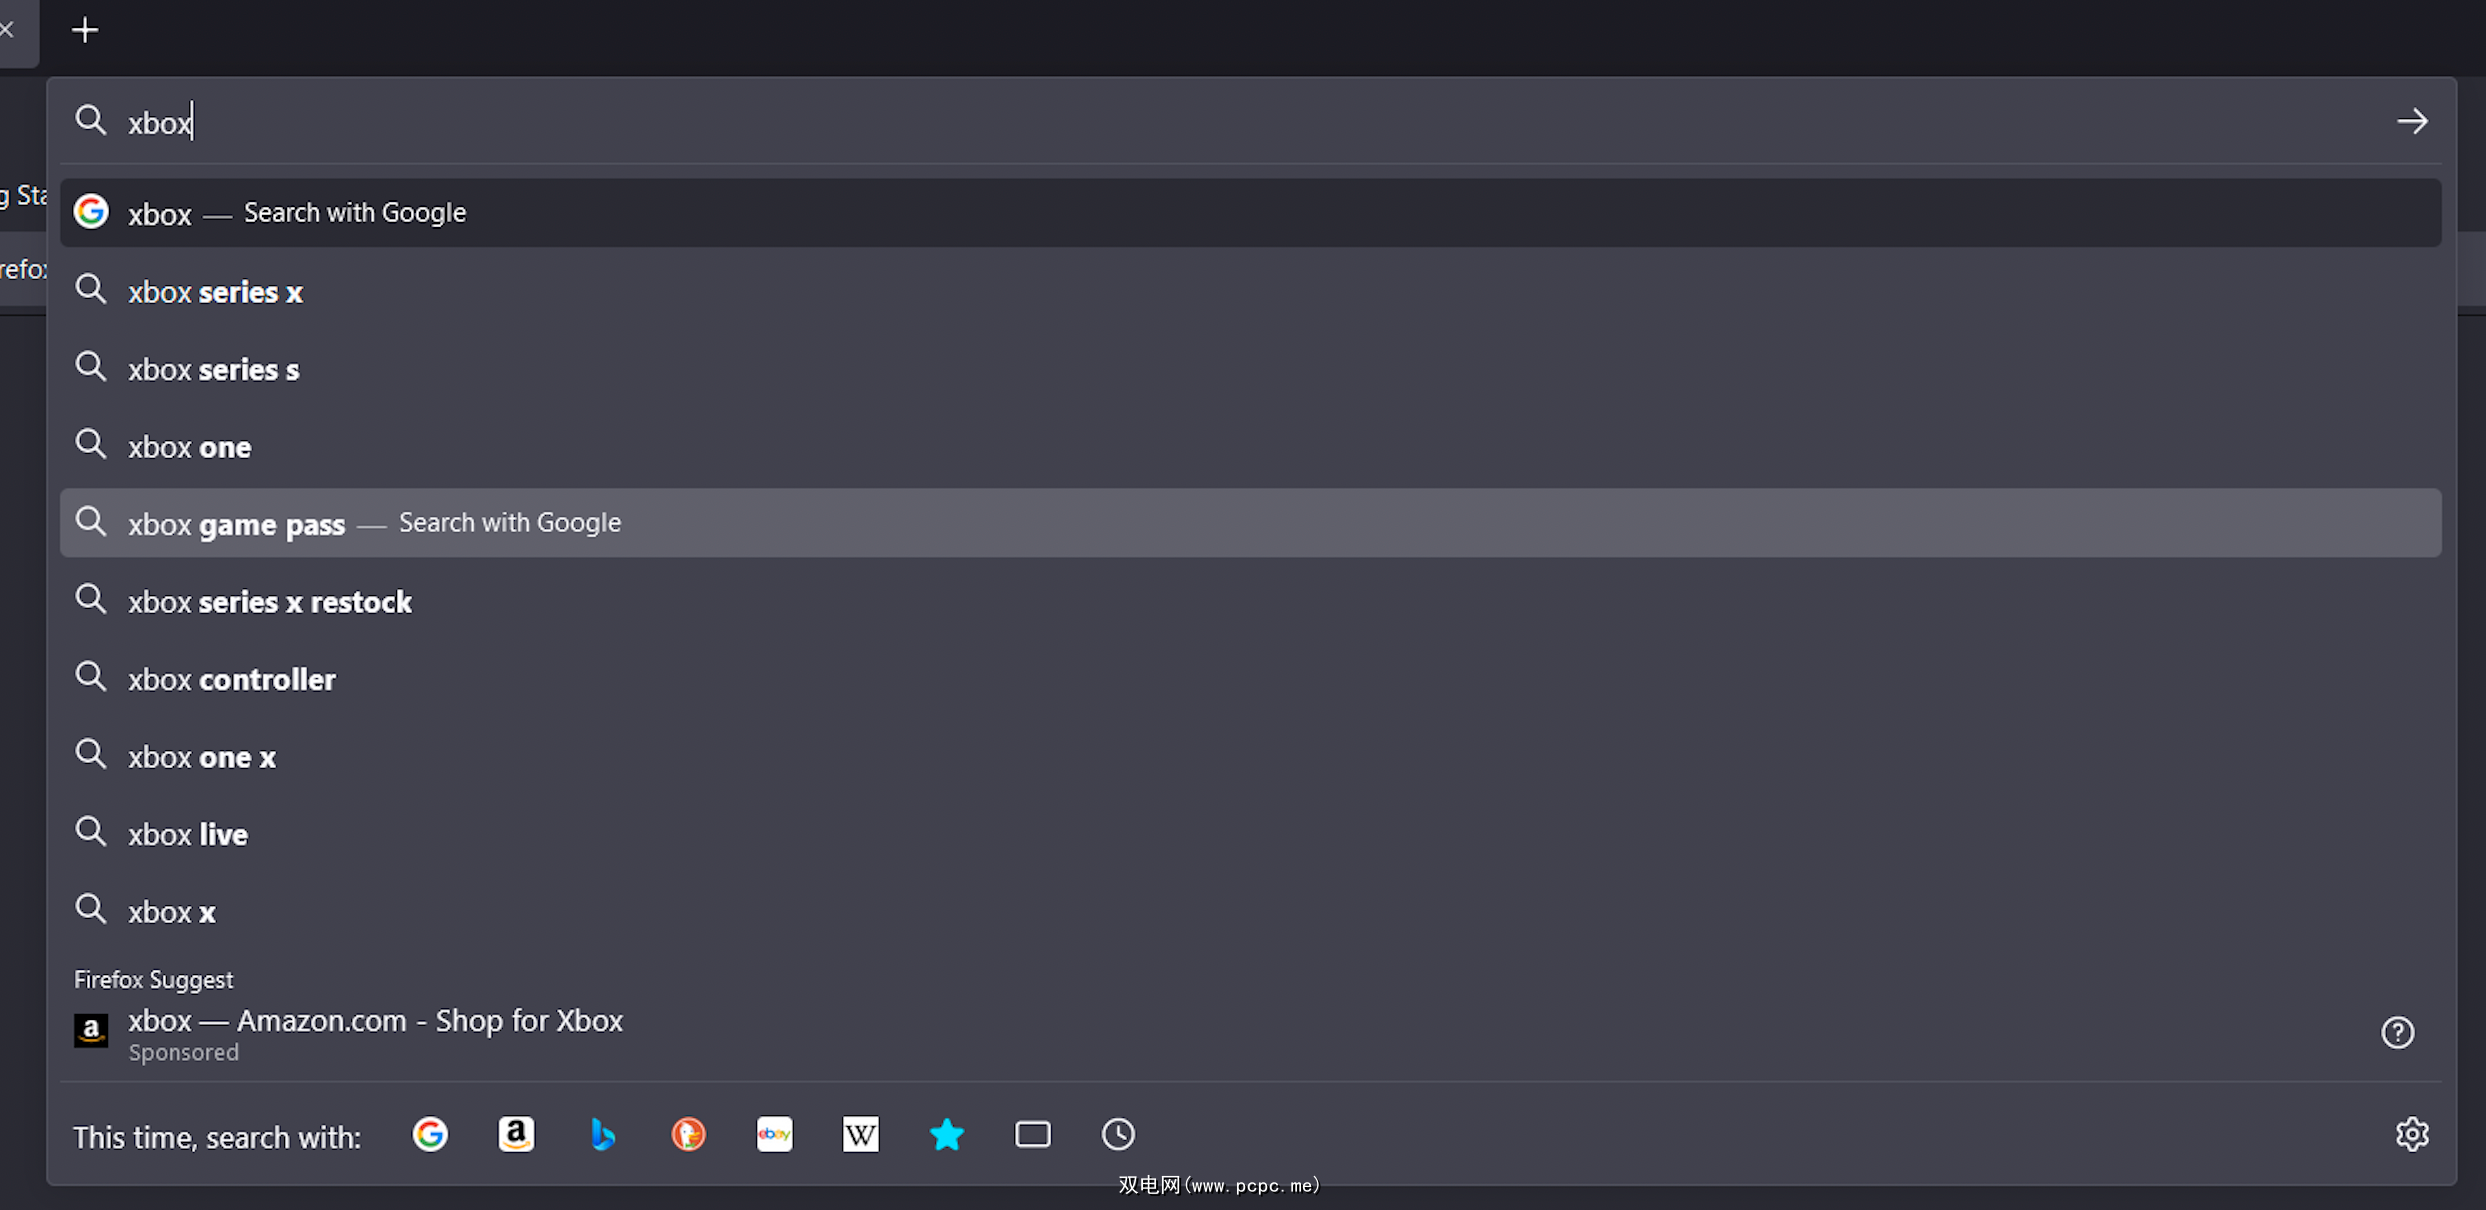Screen dimensions: 2486x1210
Task: Search with Google one-off engine icon
Action: pos(430,1134)
